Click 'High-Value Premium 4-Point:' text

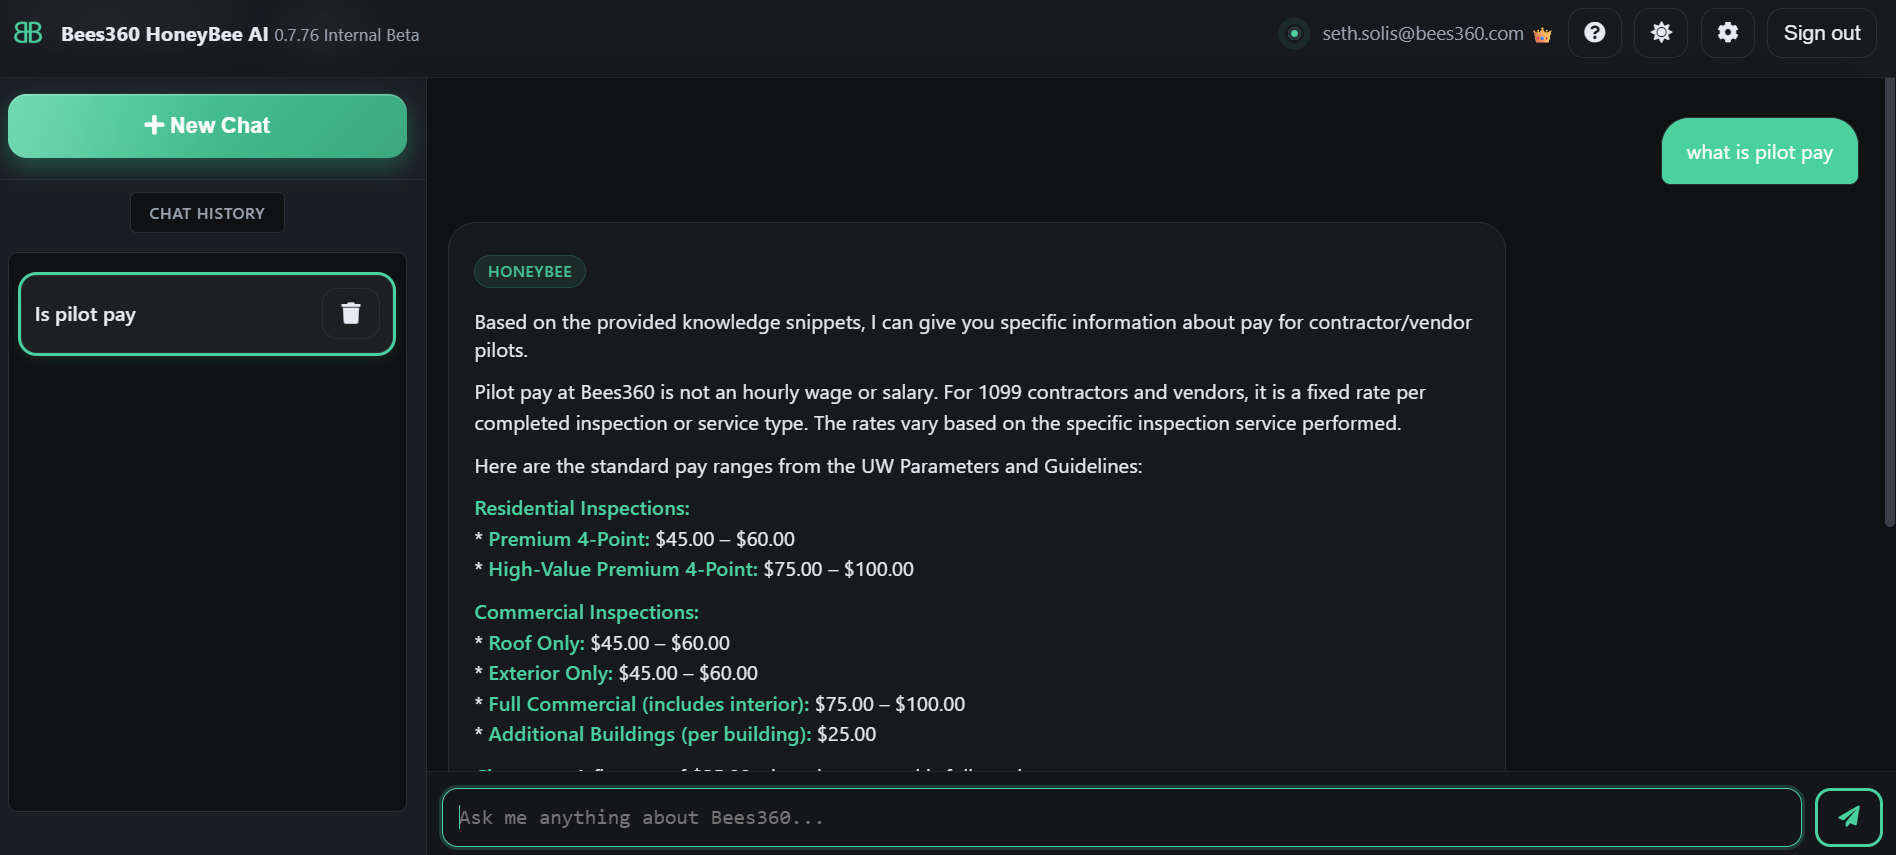tap(623, 569)
